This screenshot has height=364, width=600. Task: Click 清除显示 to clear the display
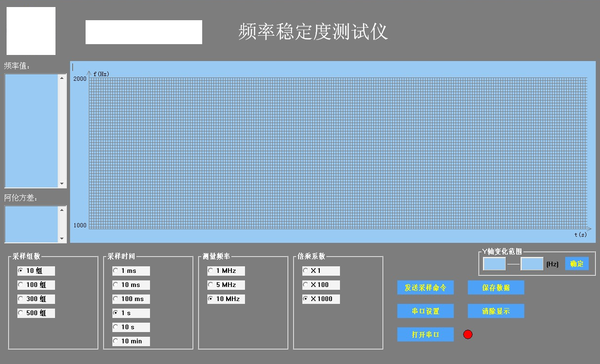click(x=496, y=311)
